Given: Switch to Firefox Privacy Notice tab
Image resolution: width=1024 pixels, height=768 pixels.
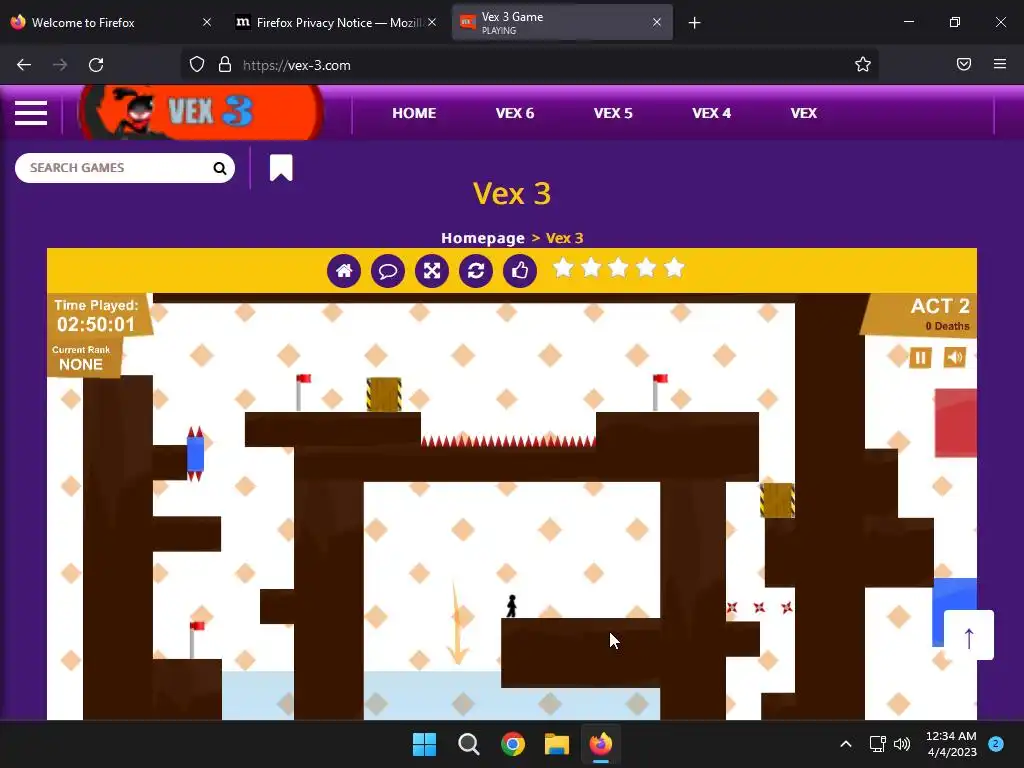Looking at the screenshot, I should [335, 23].
